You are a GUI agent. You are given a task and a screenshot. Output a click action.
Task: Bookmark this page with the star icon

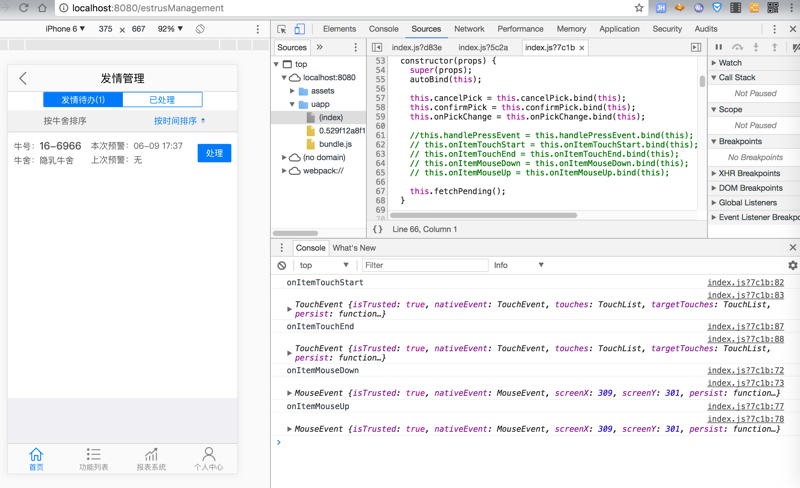click(x=639, y=8)
